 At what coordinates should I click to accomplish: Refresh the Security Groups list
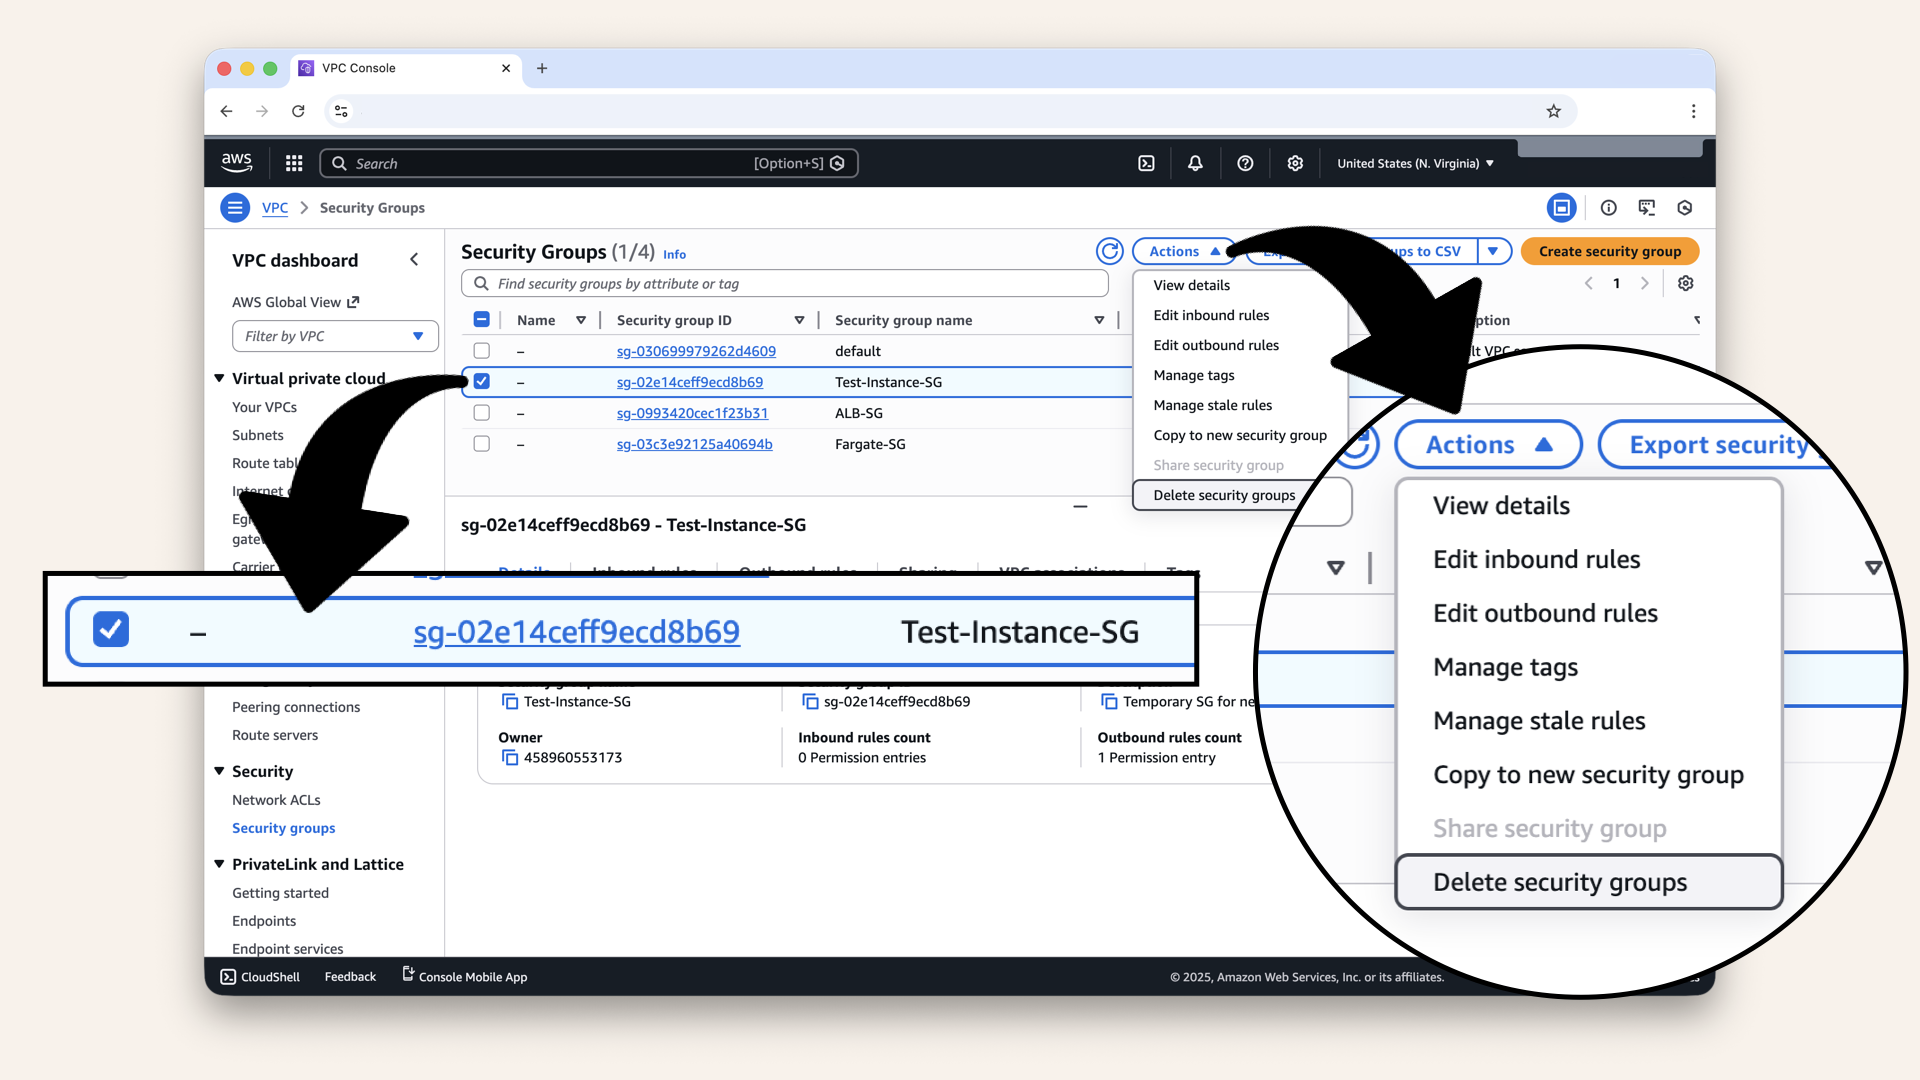click(1110, 251)
